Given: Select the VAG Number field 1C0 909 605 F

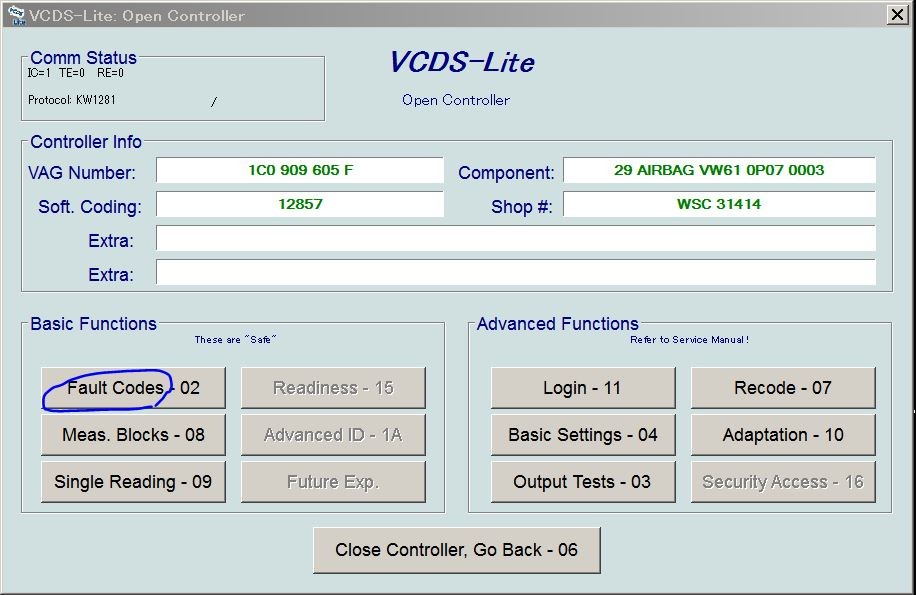Looking at the screenshot, I should (300, 170).
